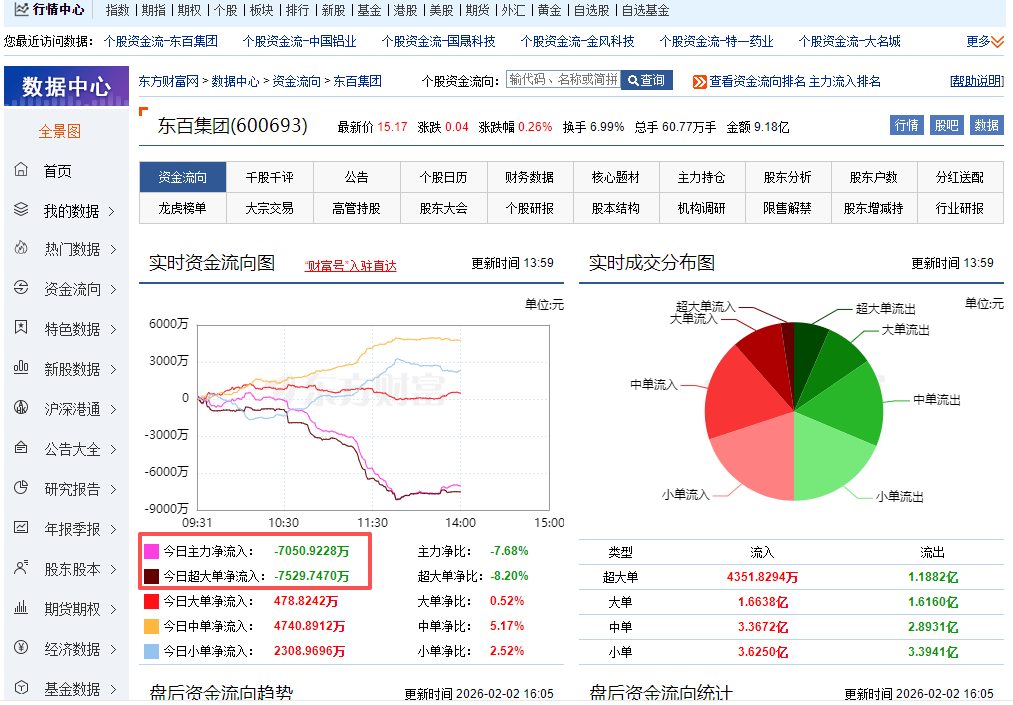Click 查看资金流向排名 主力流入排名 link

[795, 81]
